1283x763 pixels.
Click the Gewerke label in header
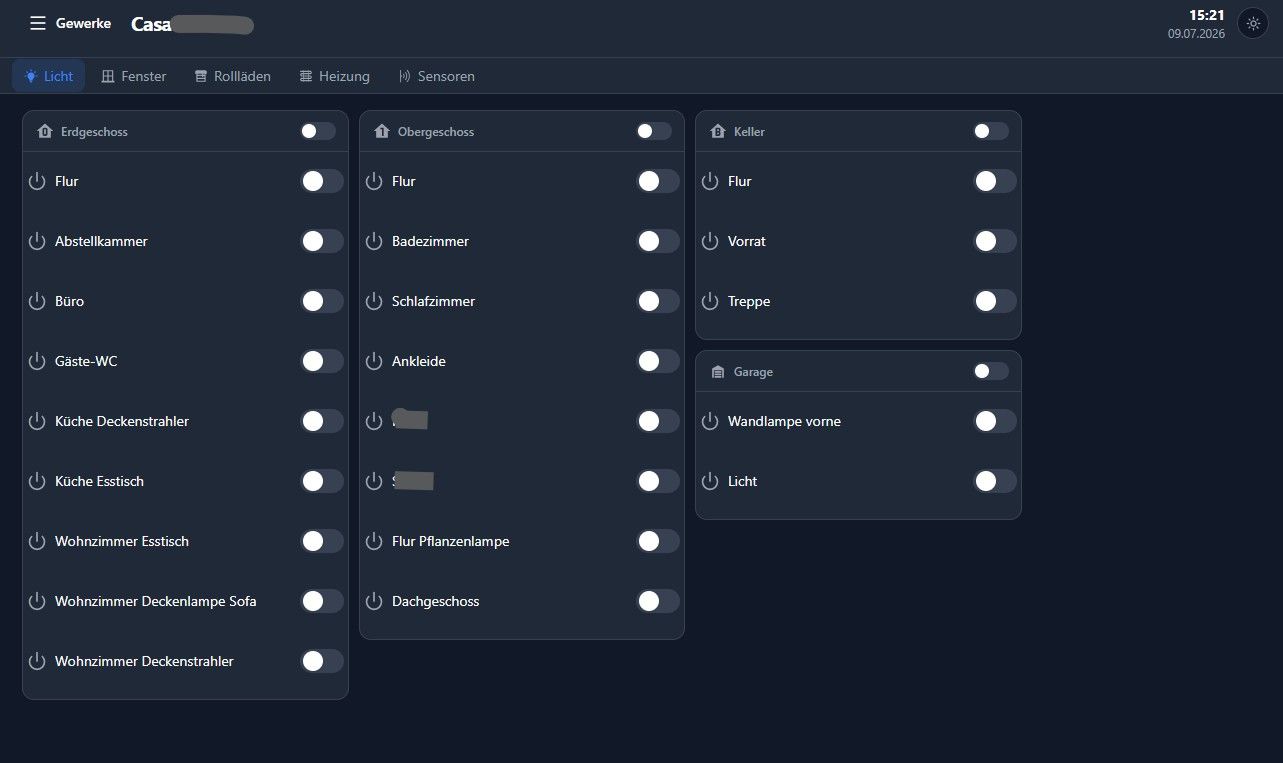pyautogui.click(x=83, y=23)
